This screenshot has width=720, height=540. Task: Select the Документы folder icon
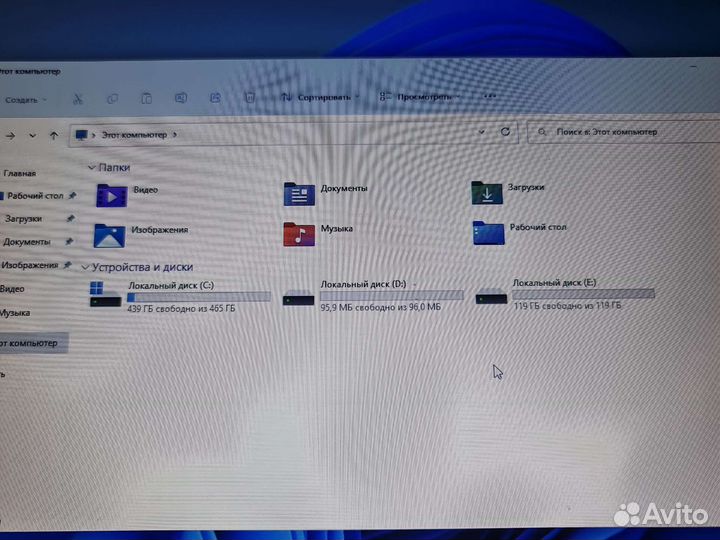pos(299,194)
